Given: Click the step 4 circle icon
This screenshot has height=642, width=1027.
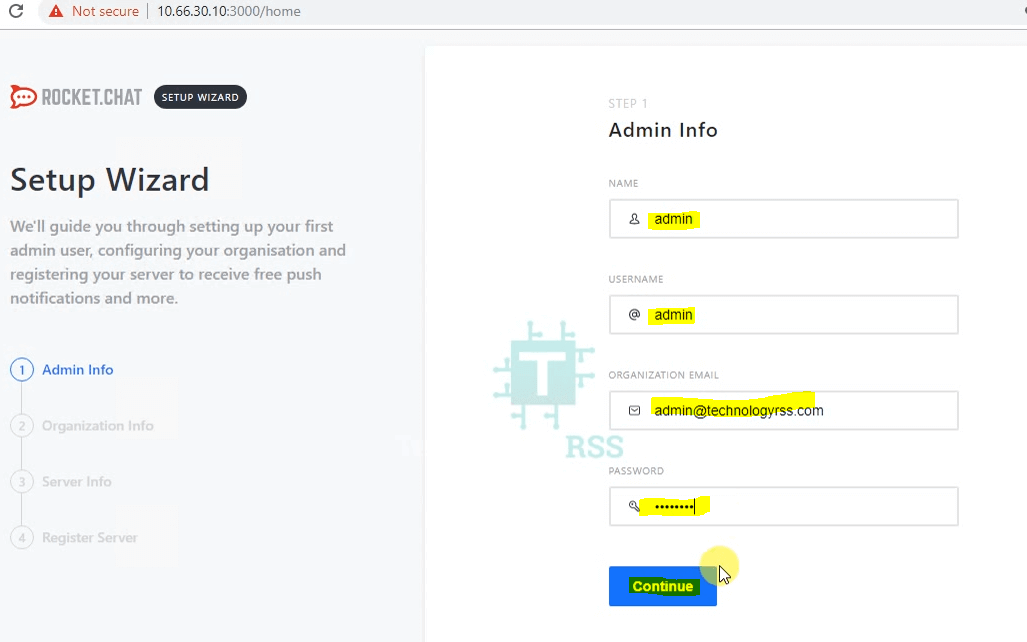Looking at the screenshot, I should (x=22, y=538).
